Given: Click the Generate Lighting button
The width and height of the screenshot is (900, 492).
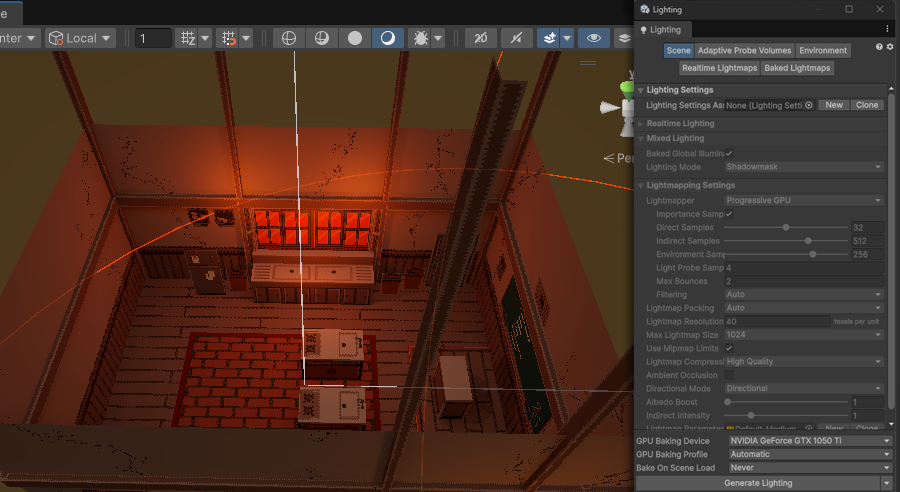Looking at the screenshot, I should (757, 483).
